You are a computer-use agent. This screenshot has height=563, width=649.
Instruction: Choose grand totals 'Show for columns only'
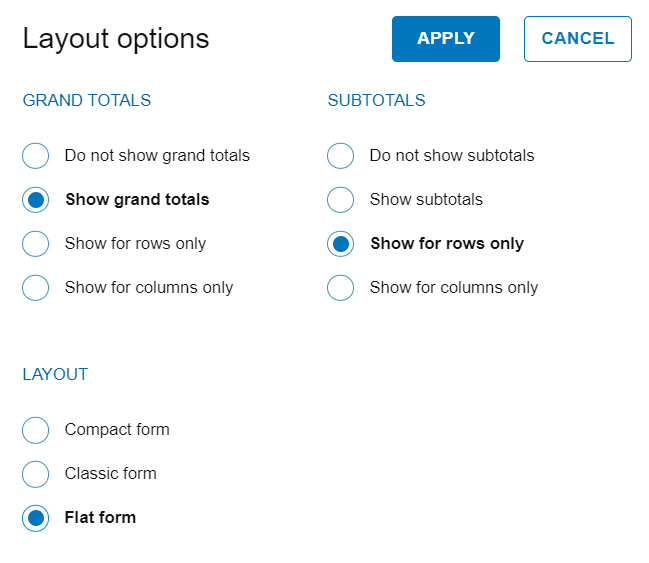[x=35, y=288]
